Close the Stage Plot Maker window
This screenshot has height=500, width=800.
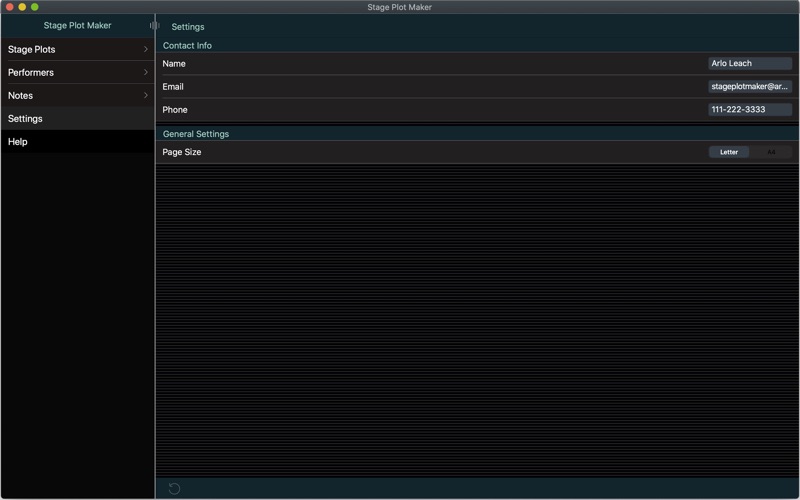coord(9,7)
